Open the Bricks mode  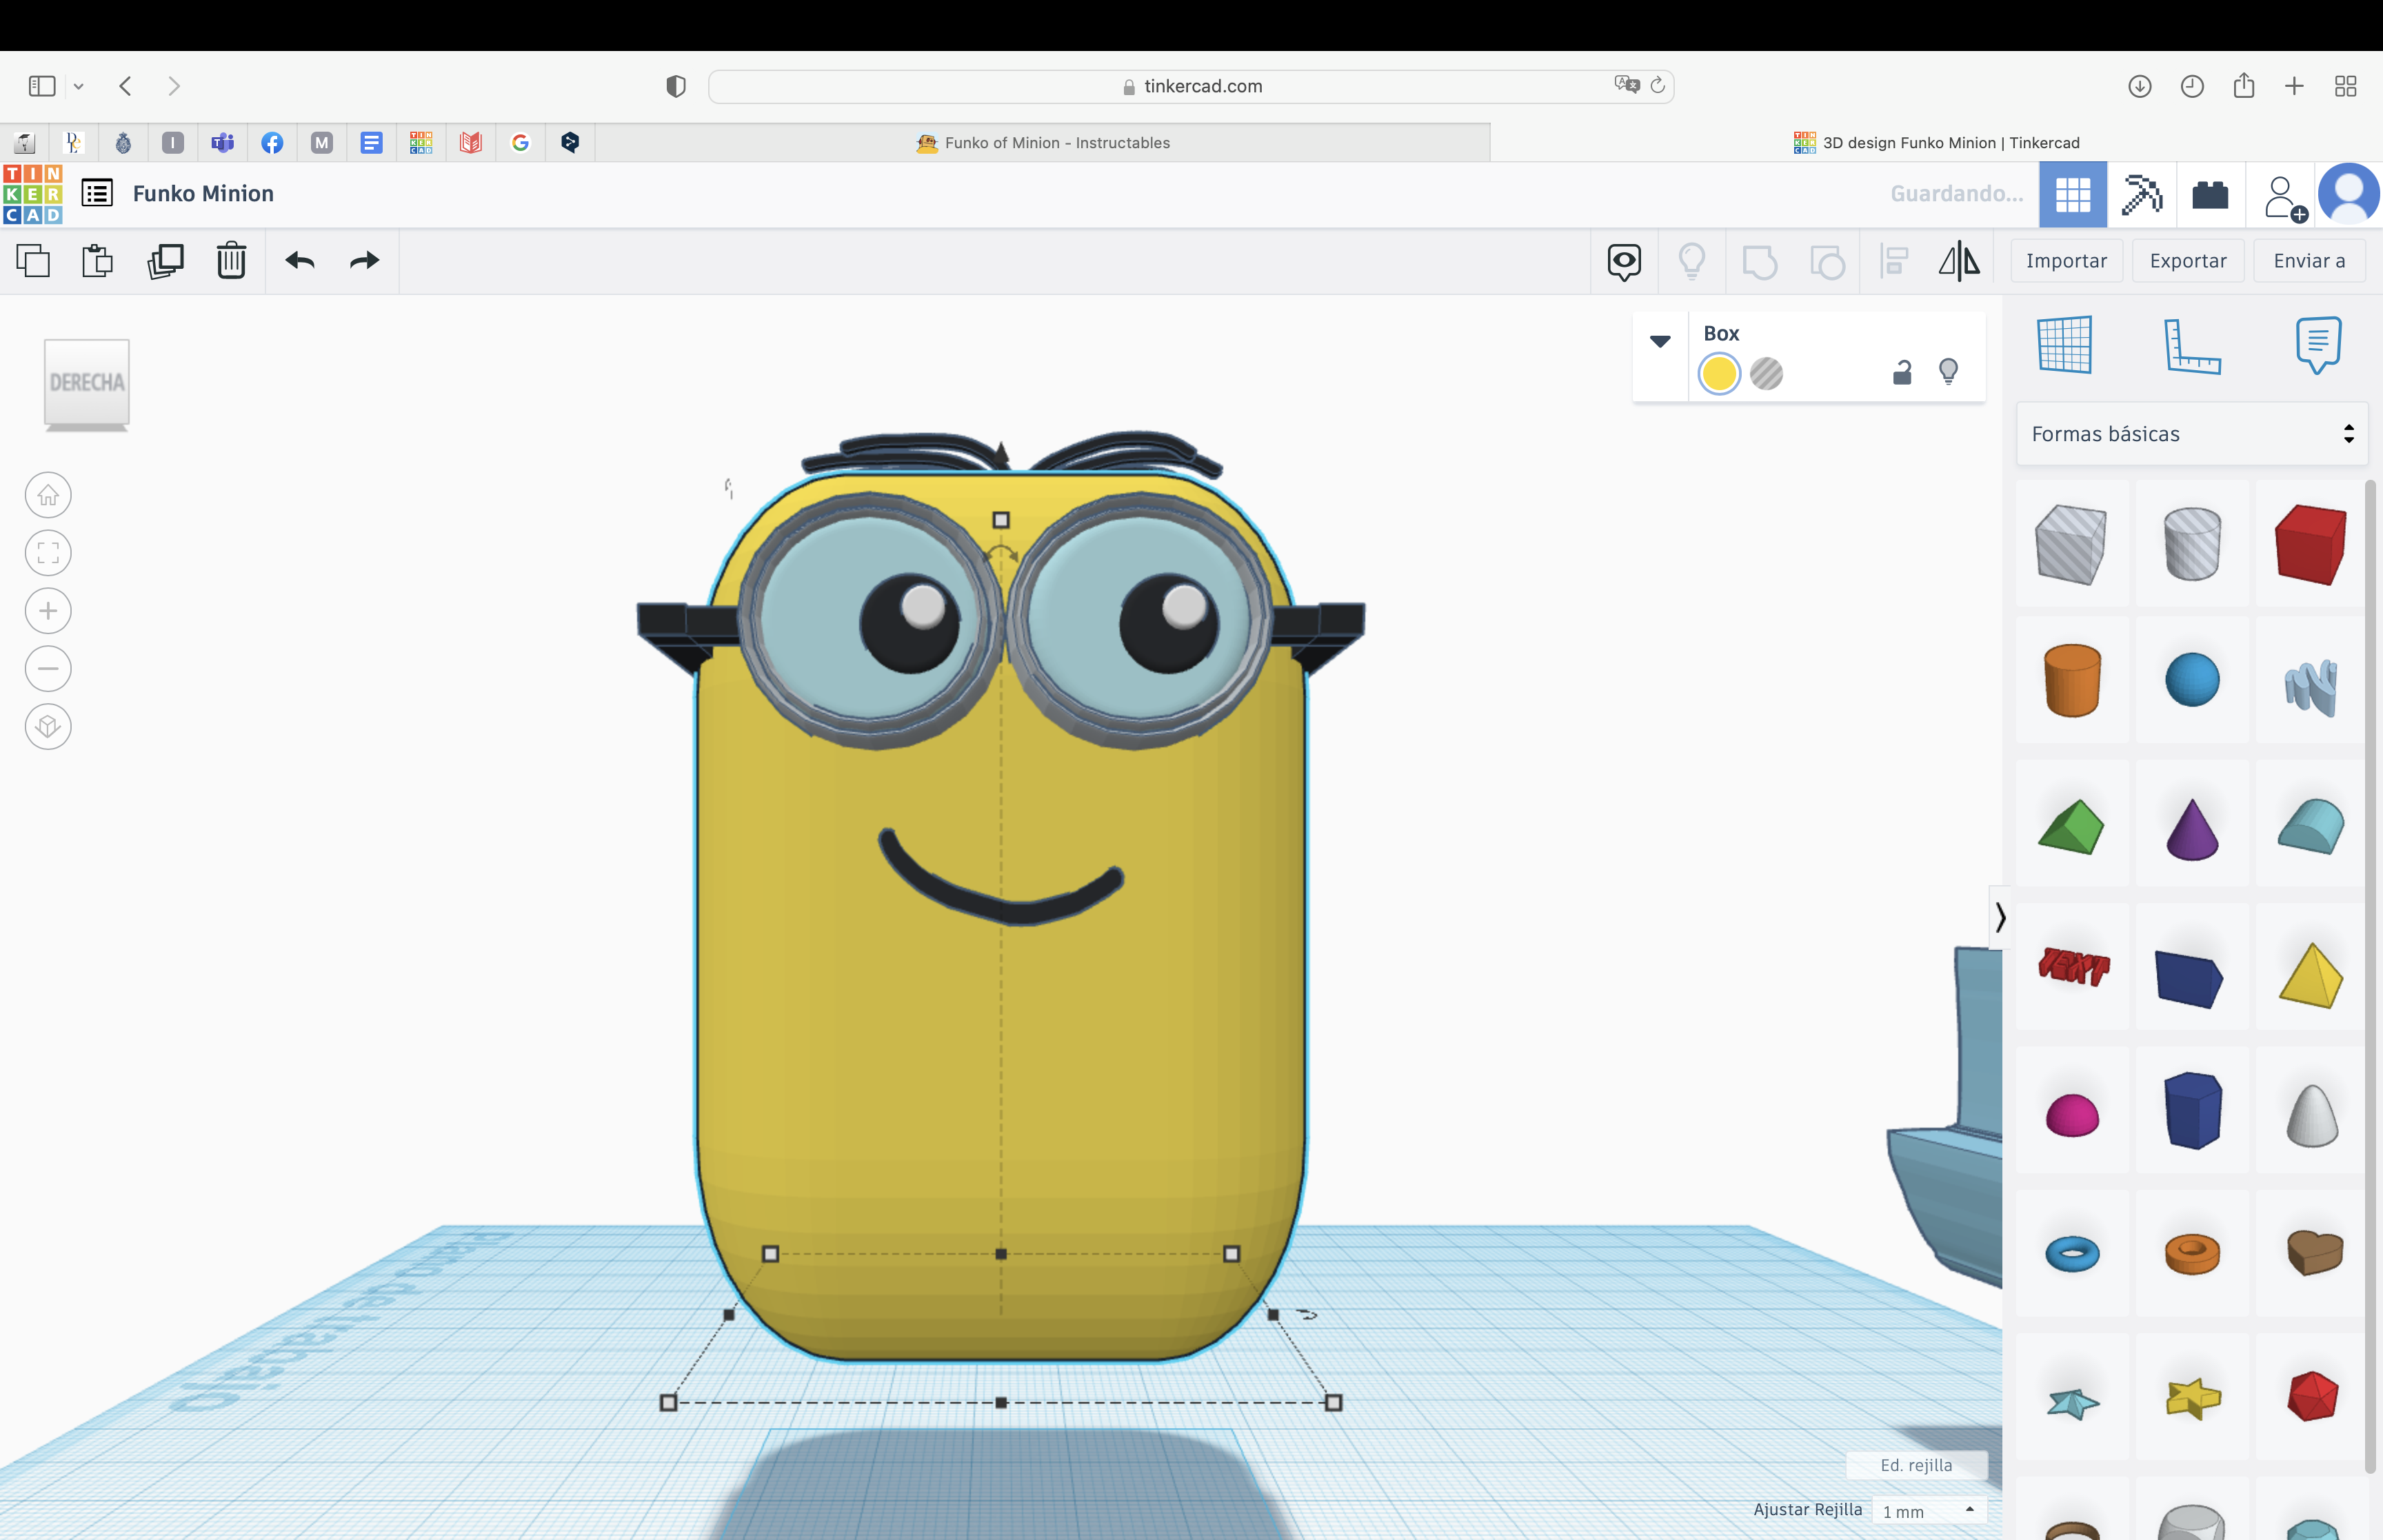[2210, 194]
